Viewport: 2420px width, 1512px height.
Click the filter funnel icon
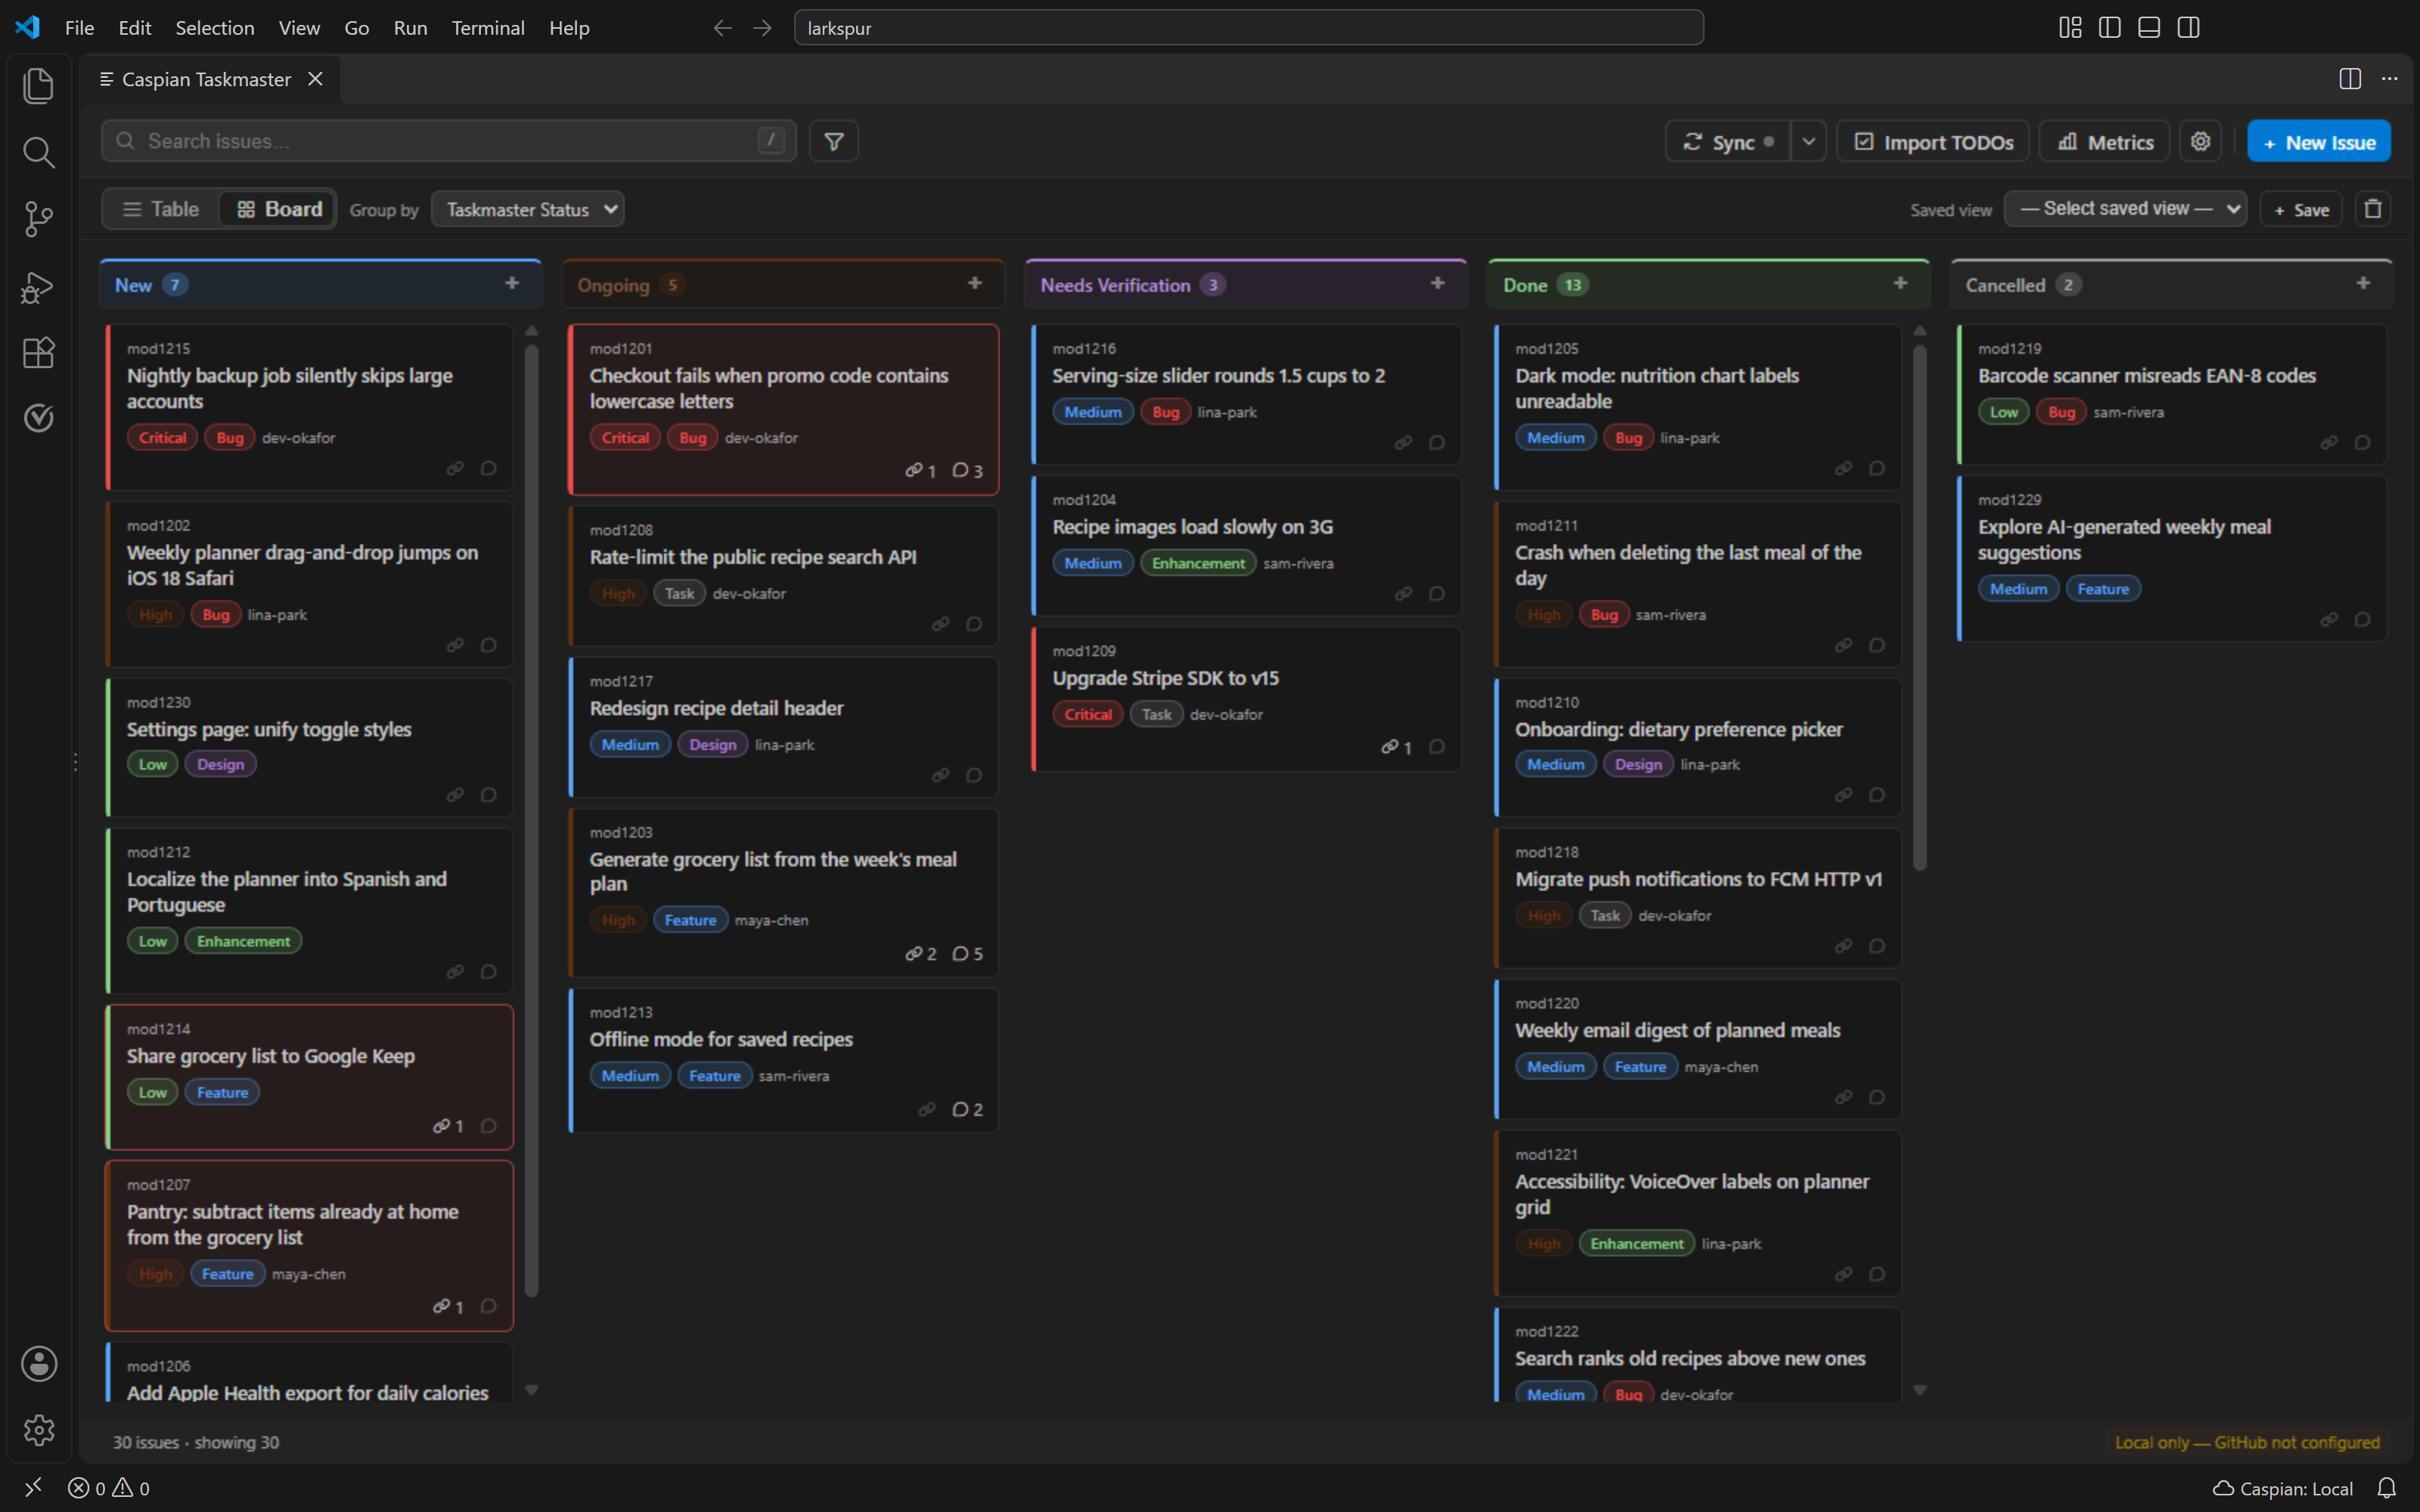[834, 141]
